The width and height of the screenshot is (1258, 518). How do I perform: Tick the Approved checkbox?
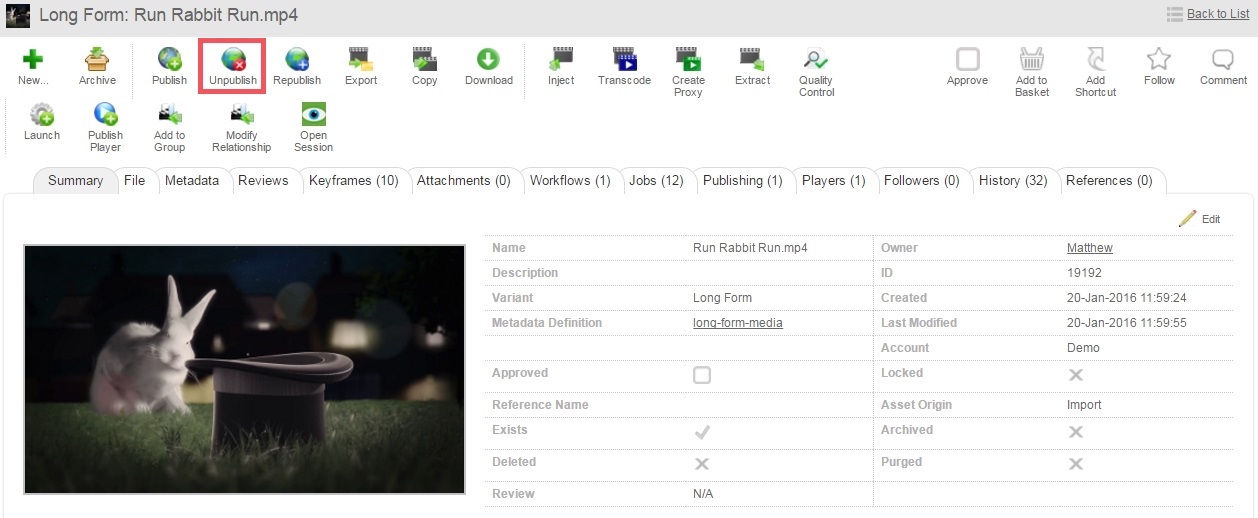[702, 375]
